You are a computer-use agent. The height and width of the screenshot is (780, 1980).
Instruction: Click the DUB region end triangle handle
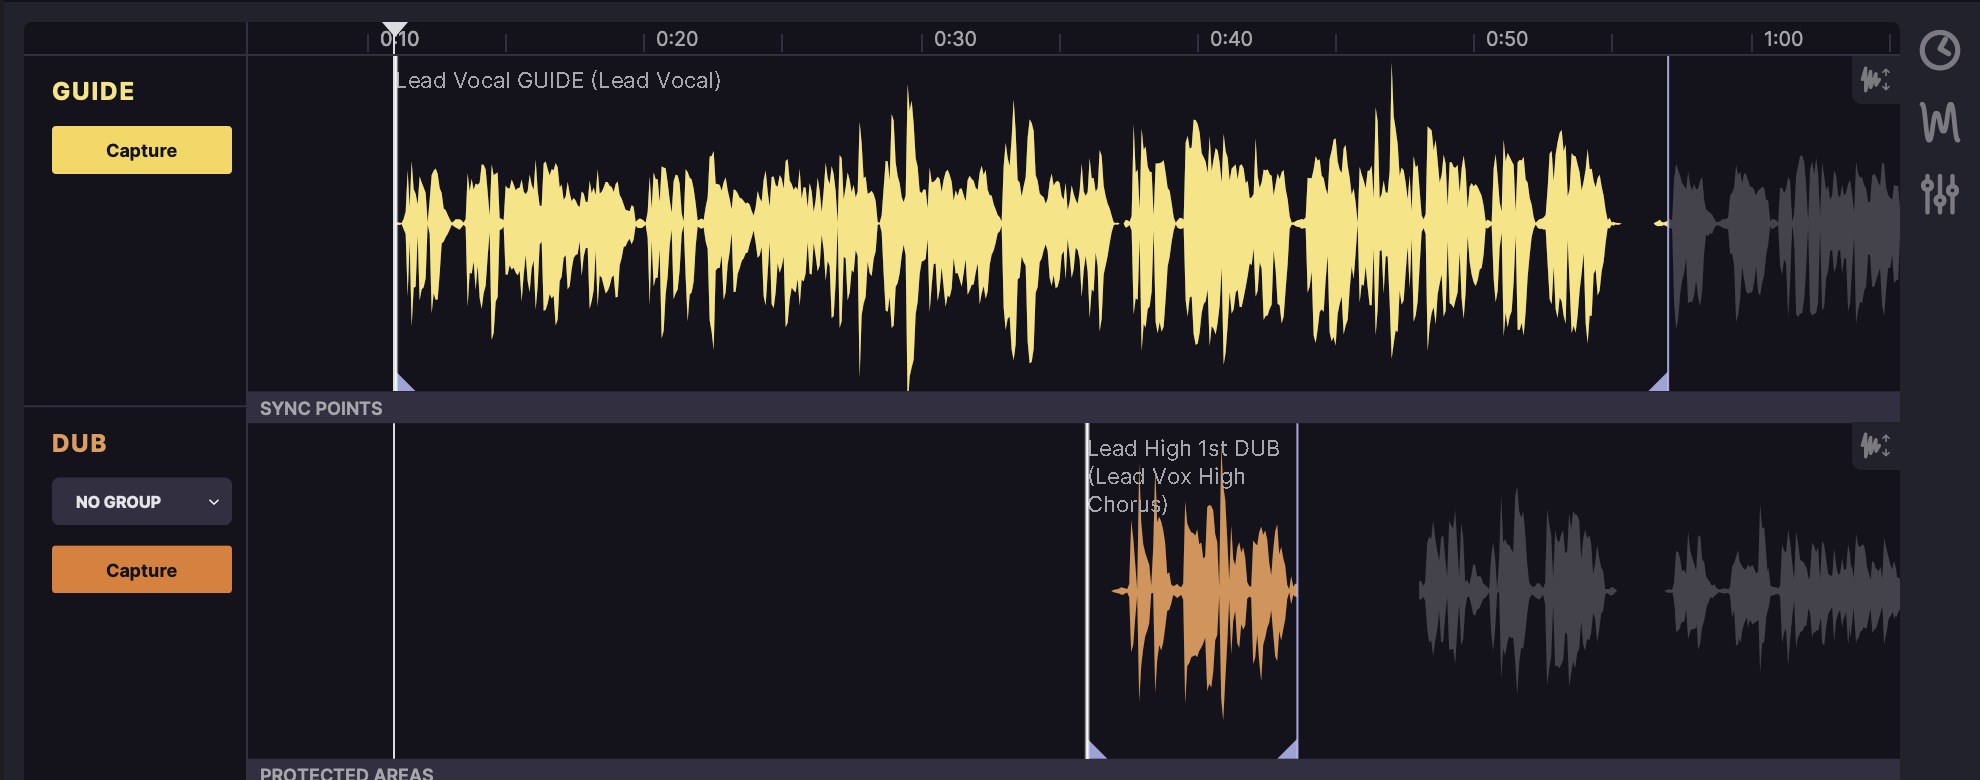(1289, 750)
